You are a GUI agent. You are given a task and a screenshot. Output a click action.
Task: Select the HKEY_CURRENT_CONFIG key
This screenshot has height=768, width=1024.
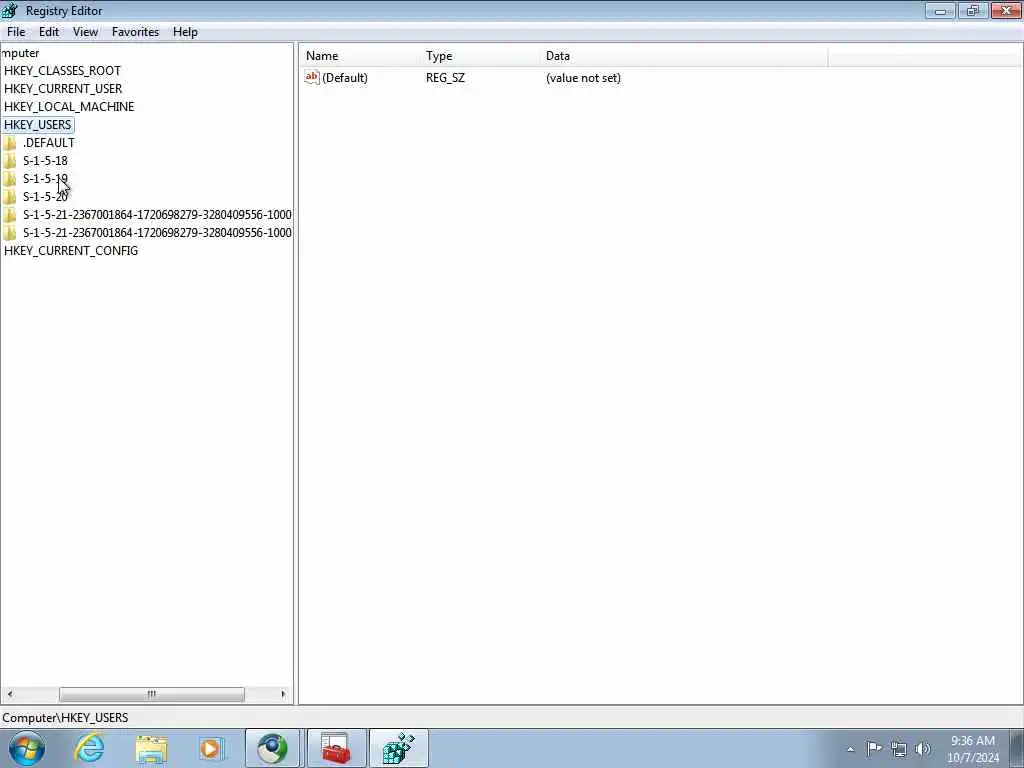coord(71,251)
